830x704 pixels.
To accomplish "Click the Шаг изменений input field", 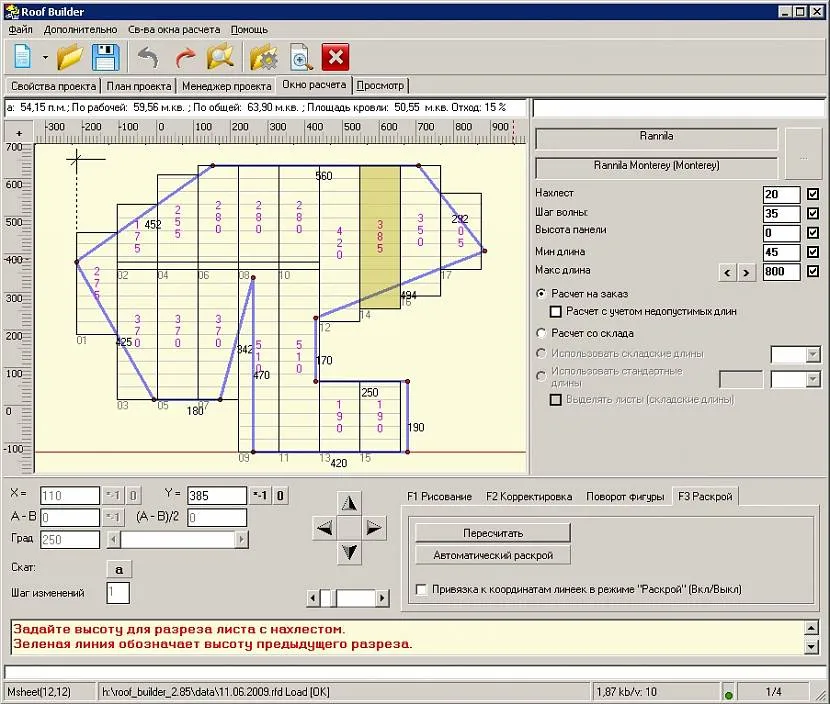I will 118,593.
